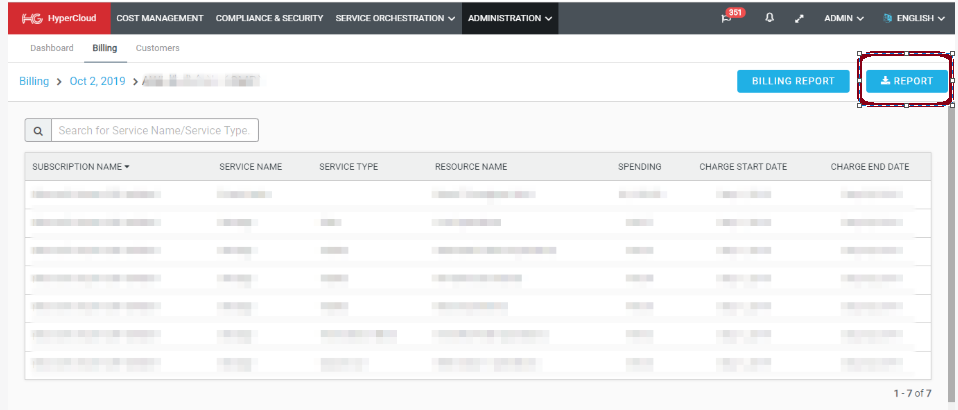Open the Cost Management menu
The image size is (958, 410).
click(159, 18)
